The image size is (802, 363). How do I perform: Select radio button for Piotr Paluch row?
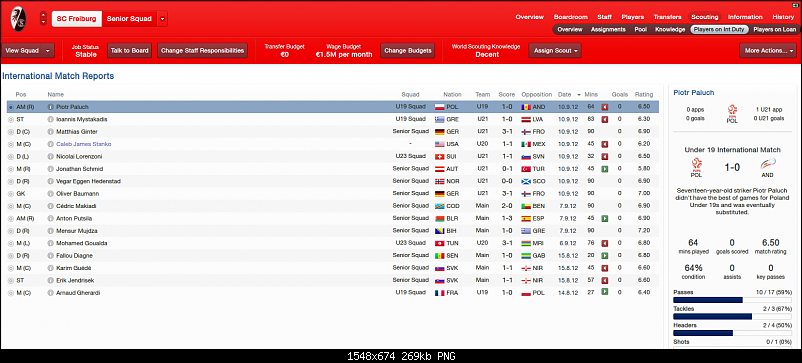11,107
